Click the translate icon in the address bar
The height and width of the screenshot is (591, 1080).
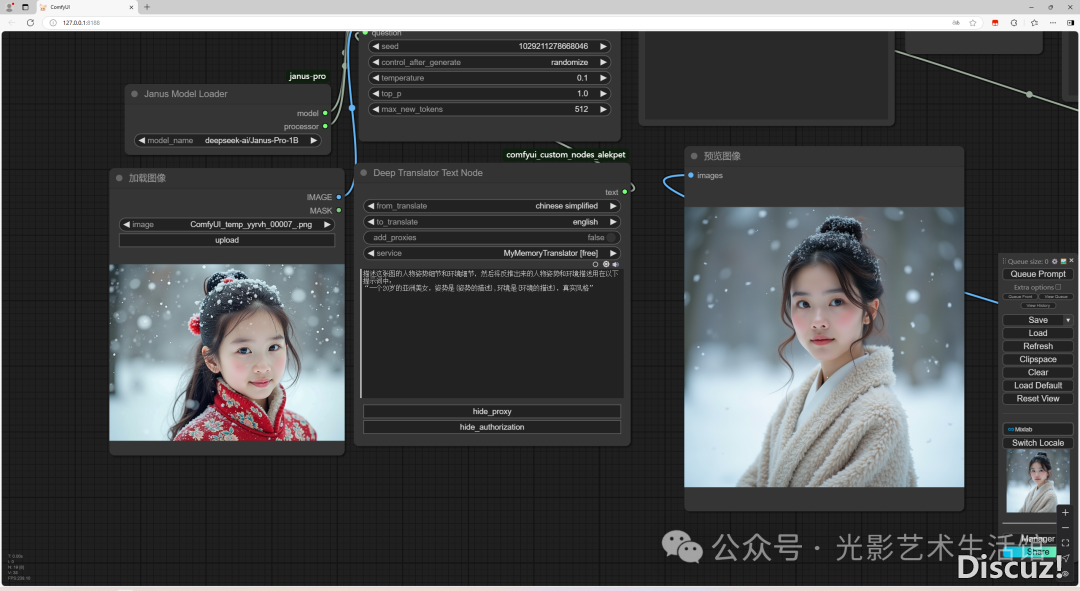(x=956, y=23)
